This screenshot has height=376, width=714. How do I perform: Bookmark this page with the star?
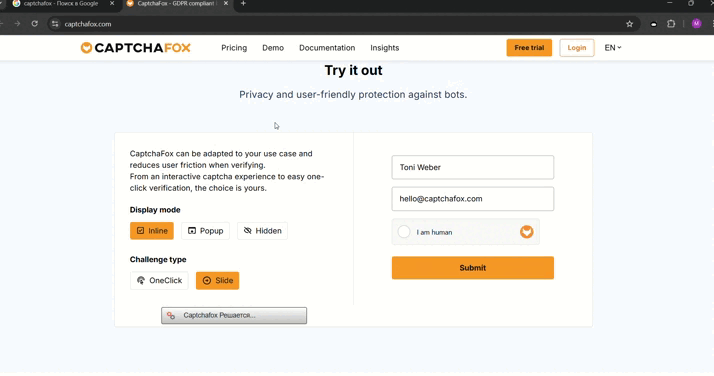[629, 24]
